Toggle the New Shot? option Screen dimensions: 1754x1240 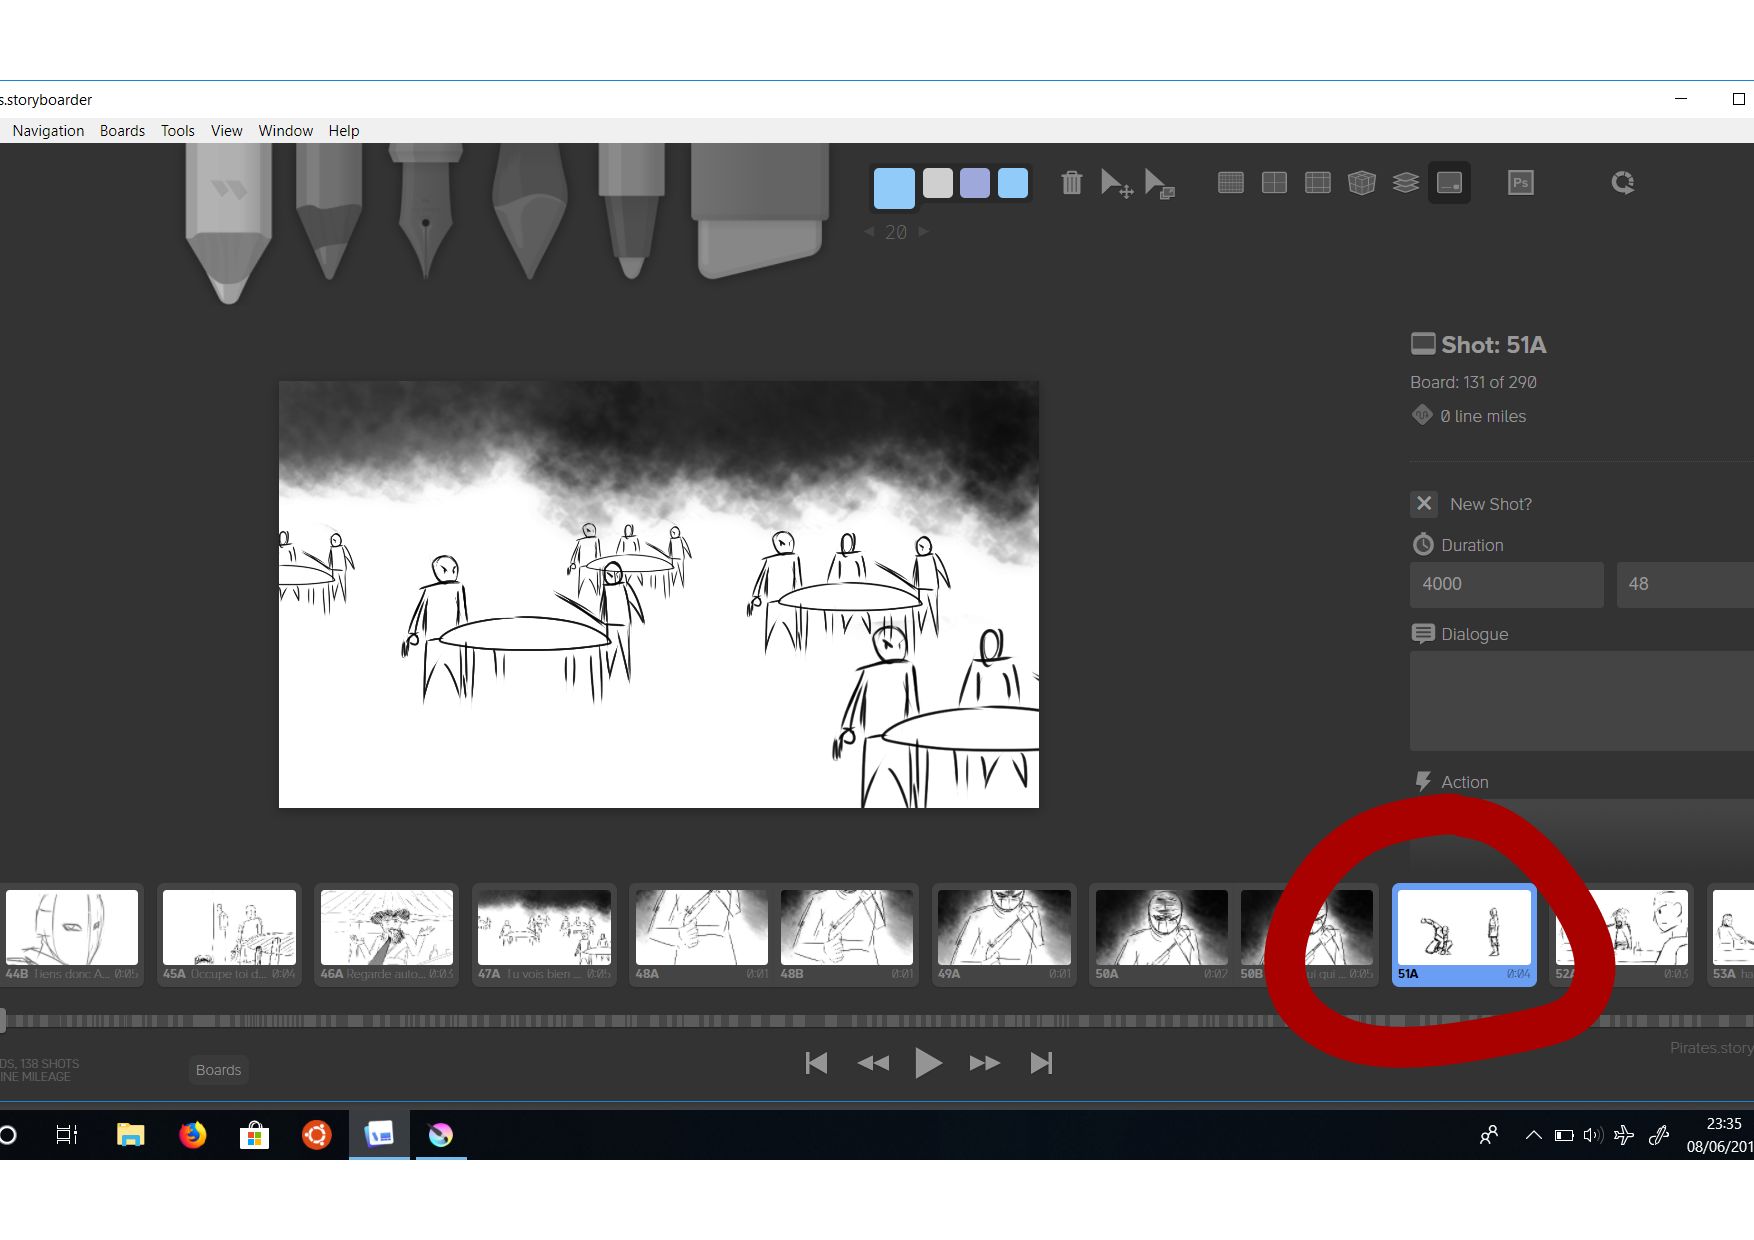(1424, 504)
